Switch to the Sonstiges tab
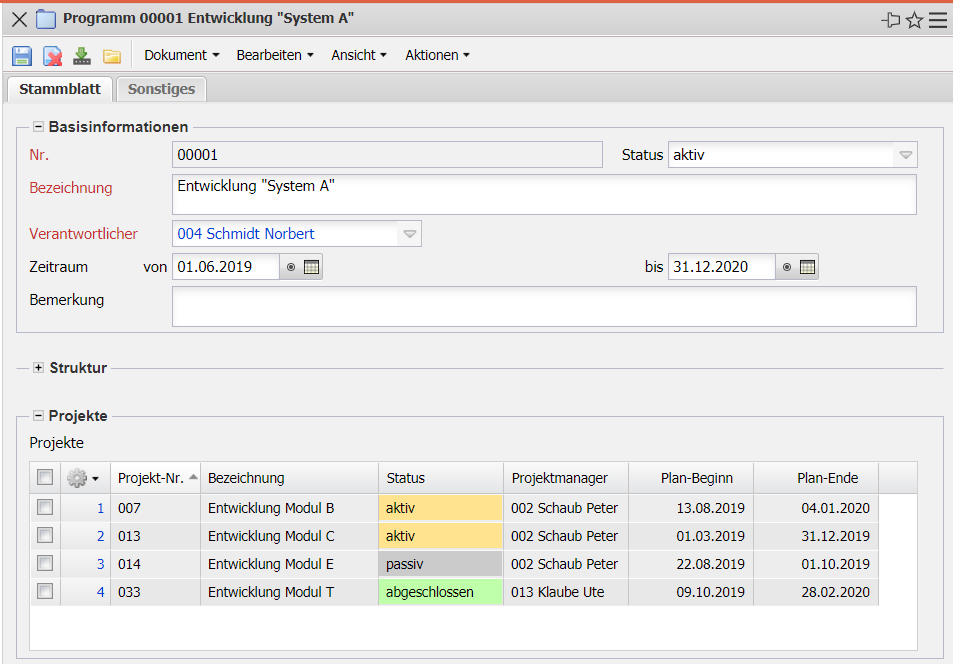The image size is (953, 664). (x=161, y=89)
